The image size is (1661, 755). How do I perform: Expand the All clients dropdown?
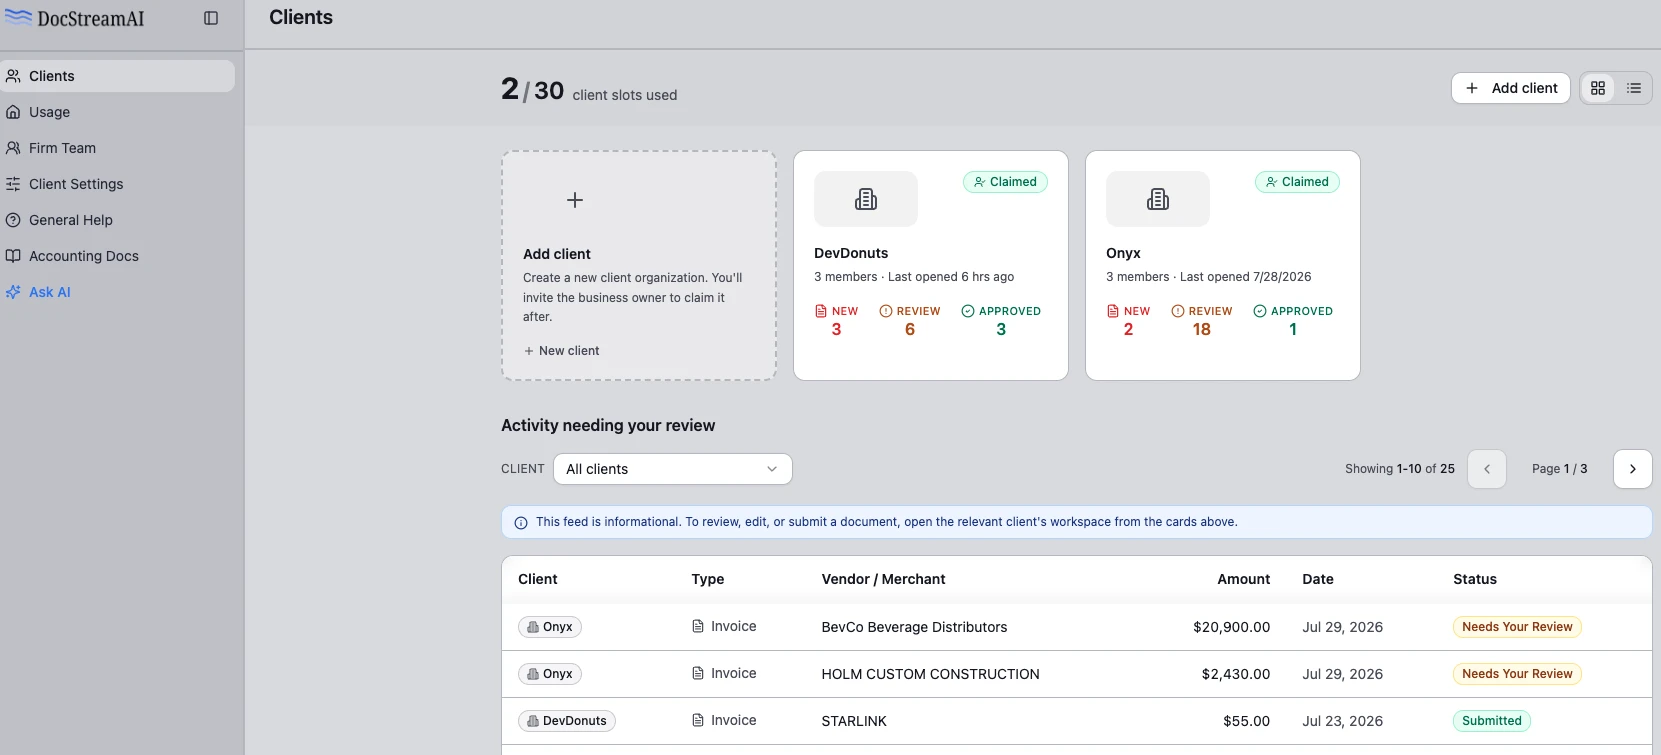tap(673, 469)
